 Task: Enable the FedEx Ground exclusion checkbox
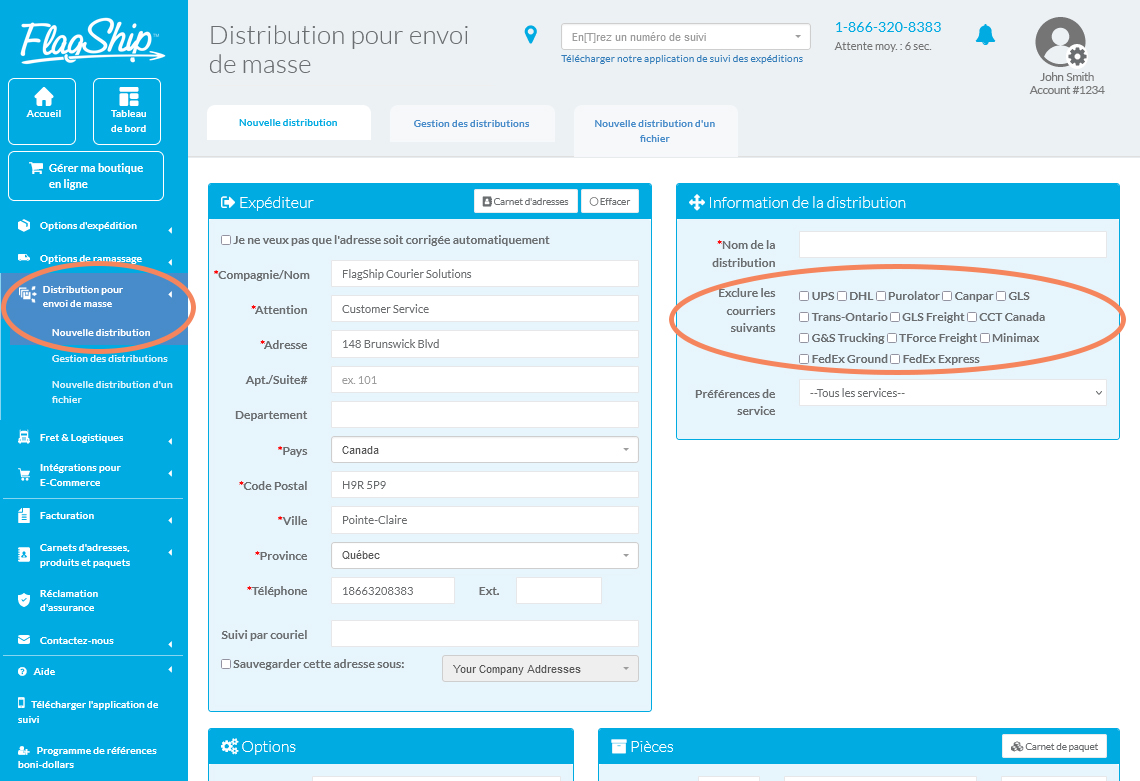tap(803, 358)
